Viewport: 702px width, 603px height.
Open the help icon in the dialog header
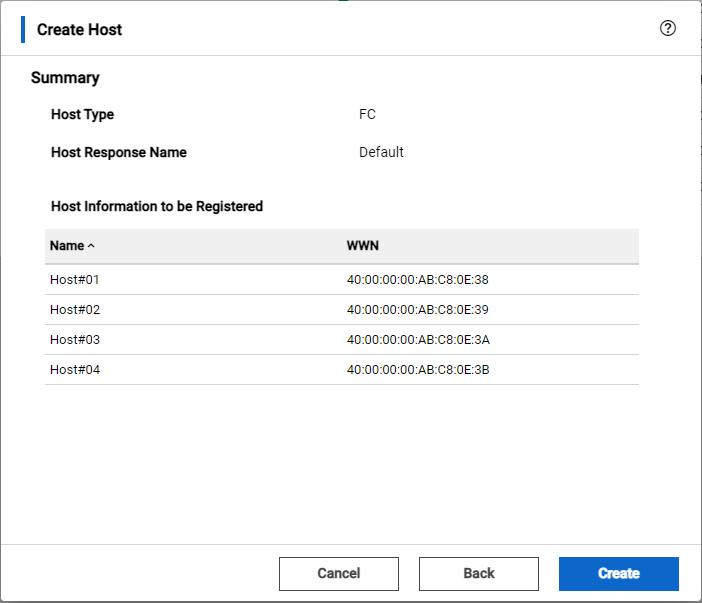tap(668, 28)
